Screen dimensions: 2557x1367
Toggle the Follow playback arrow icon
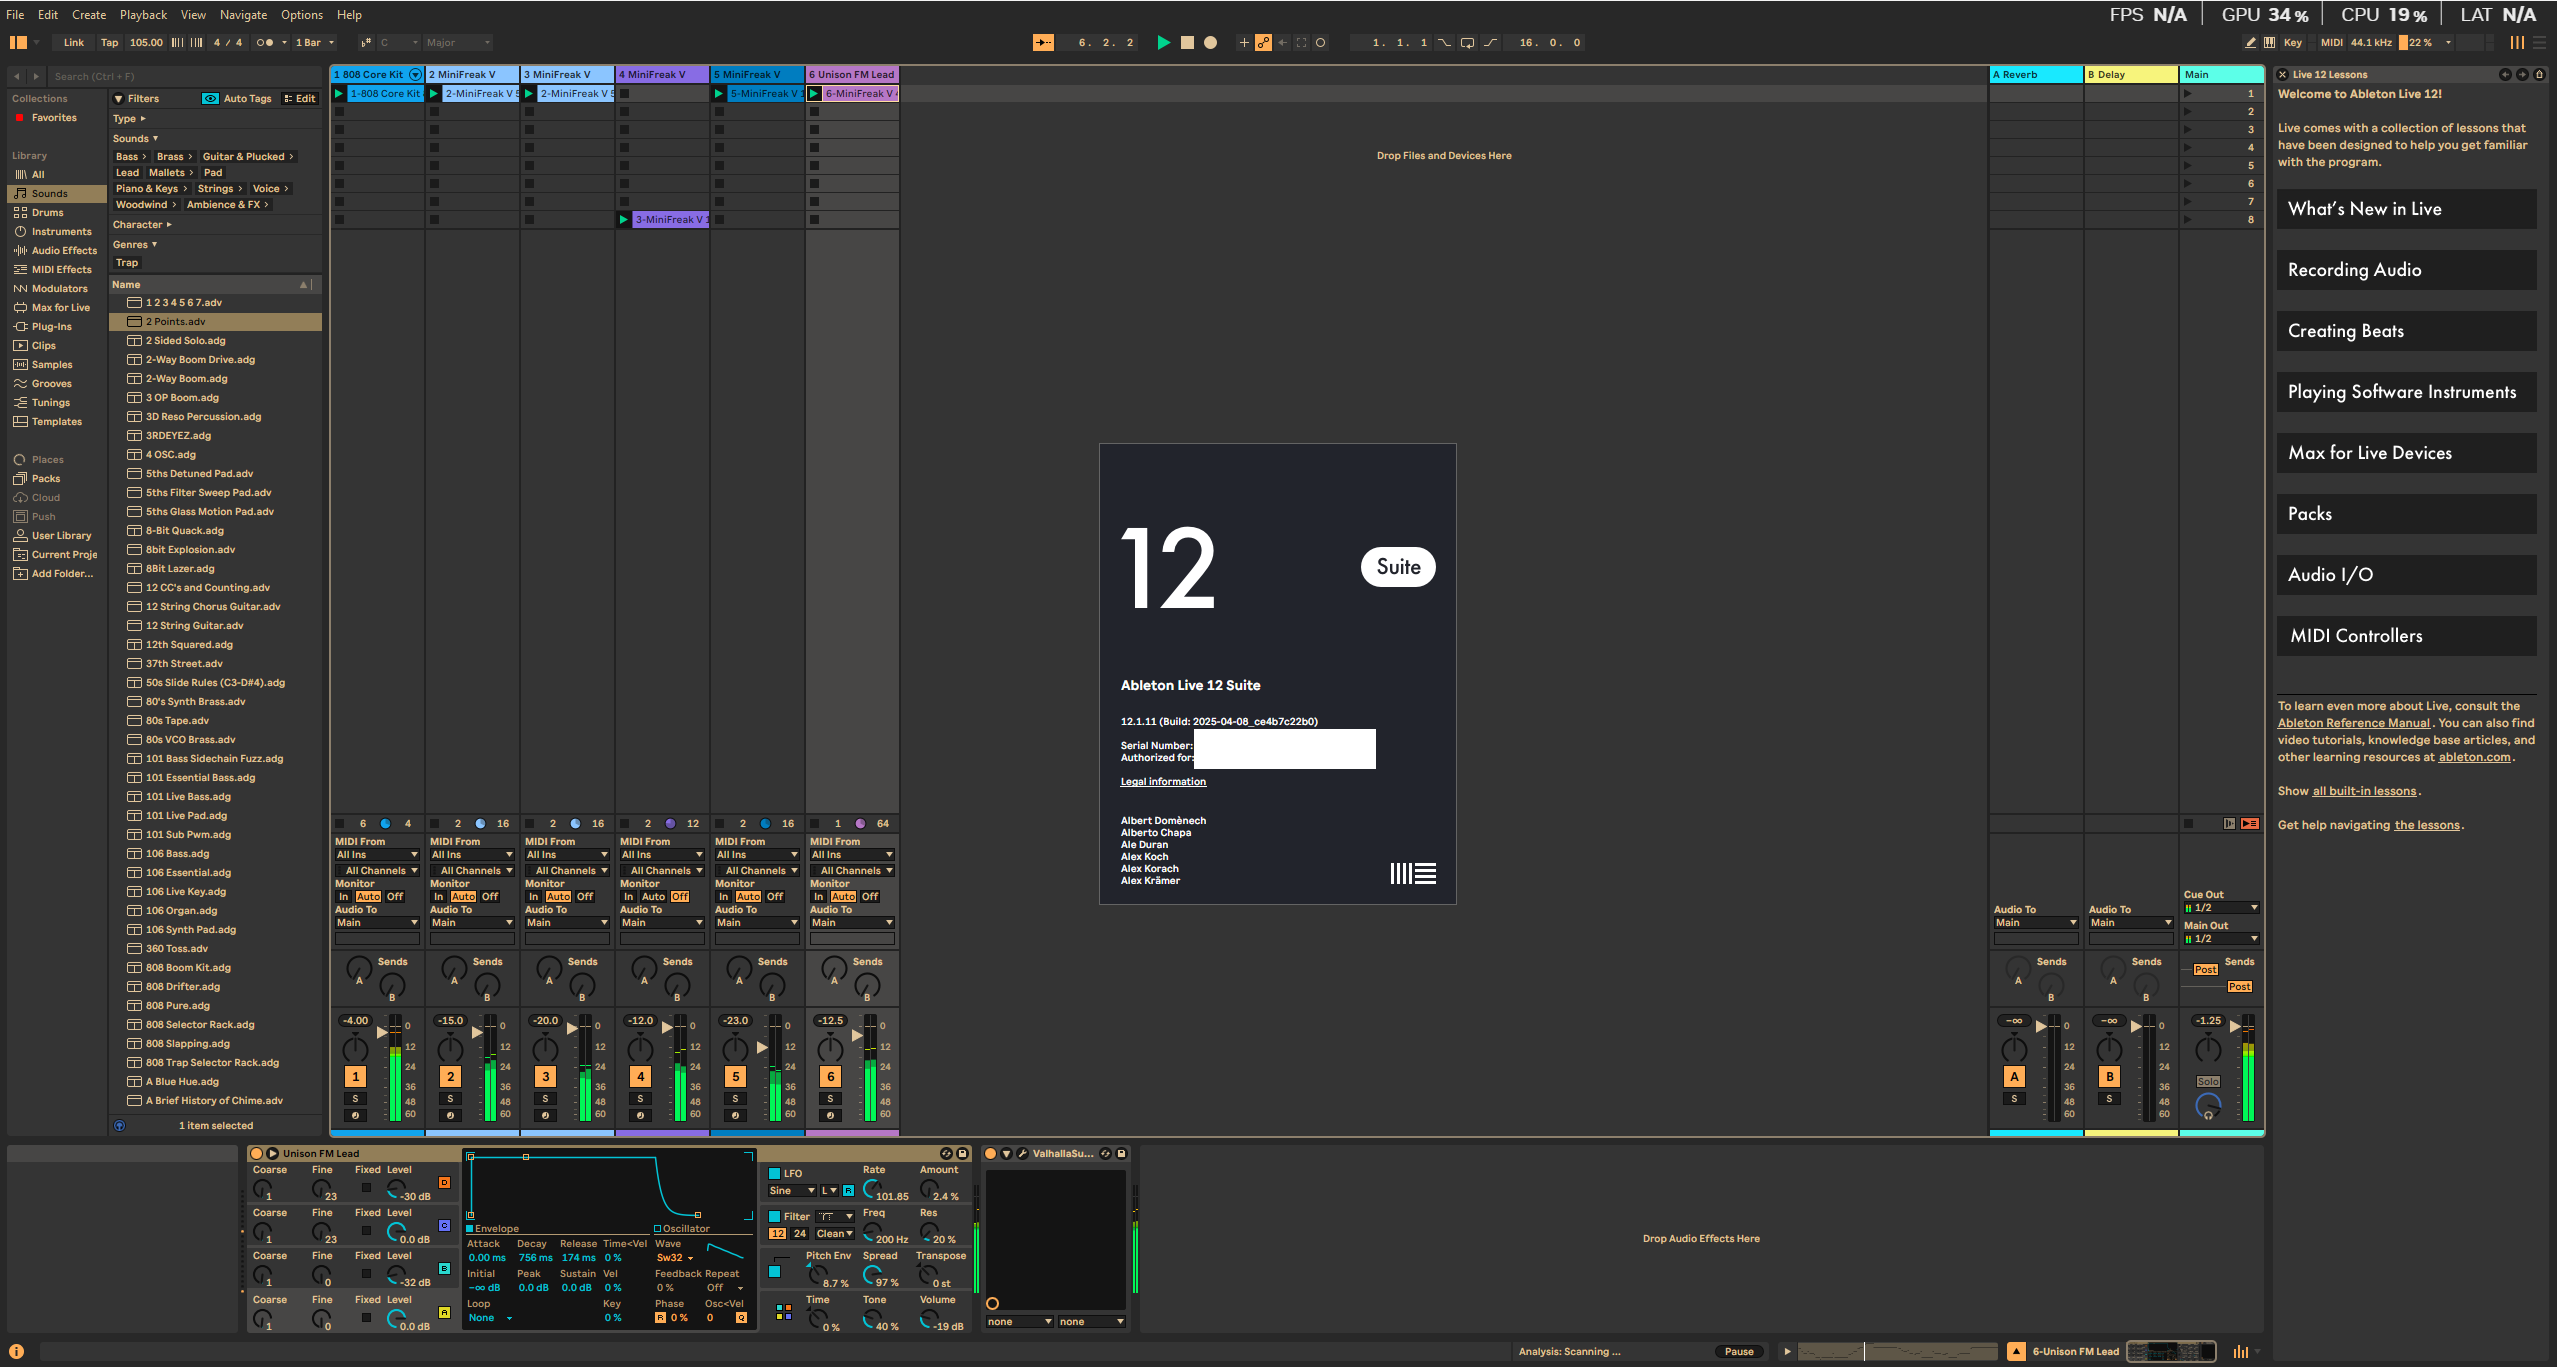[1043, 43]
